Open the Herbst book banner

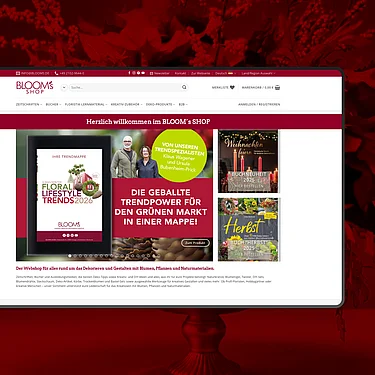[x=248, y=229]
